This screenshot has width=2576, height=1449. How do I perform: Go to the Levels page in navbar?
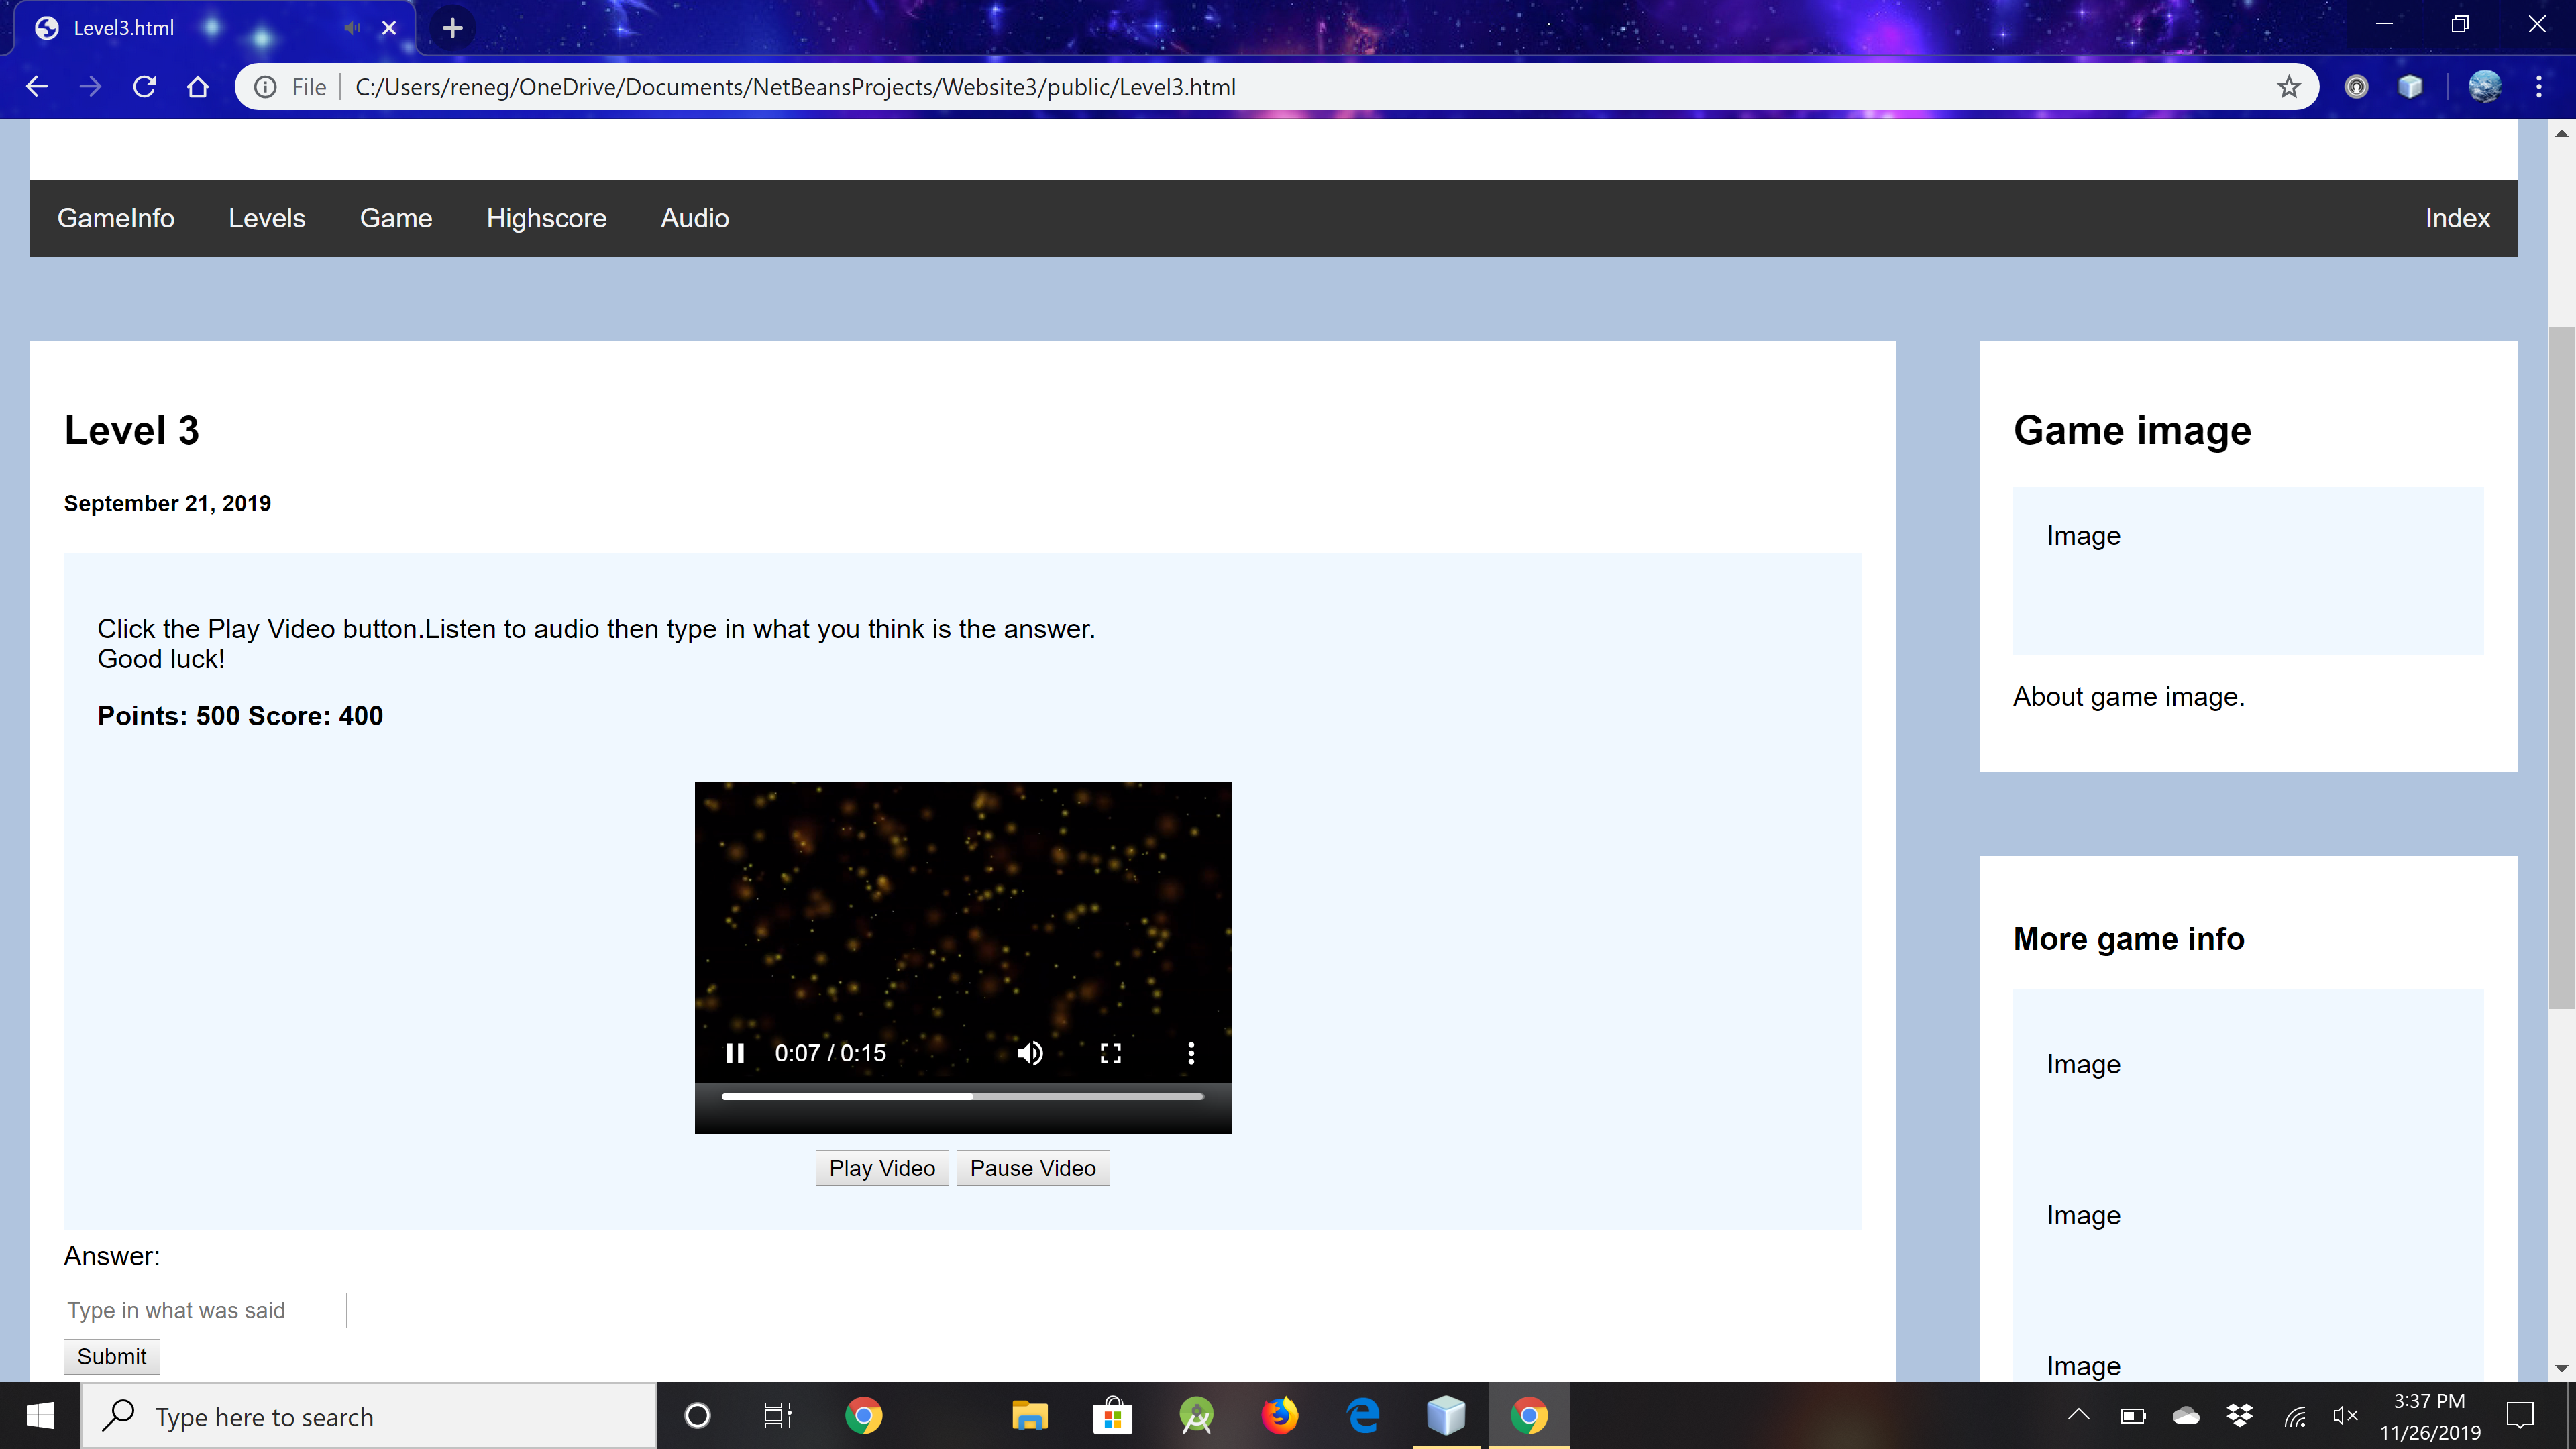(x=266, y=218)
